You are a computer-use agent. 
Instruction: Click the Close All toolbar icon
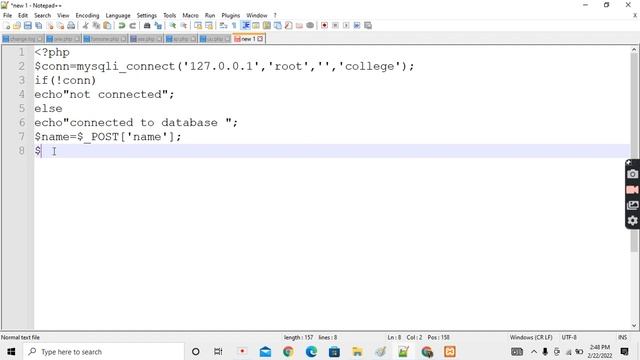[60, 26]
